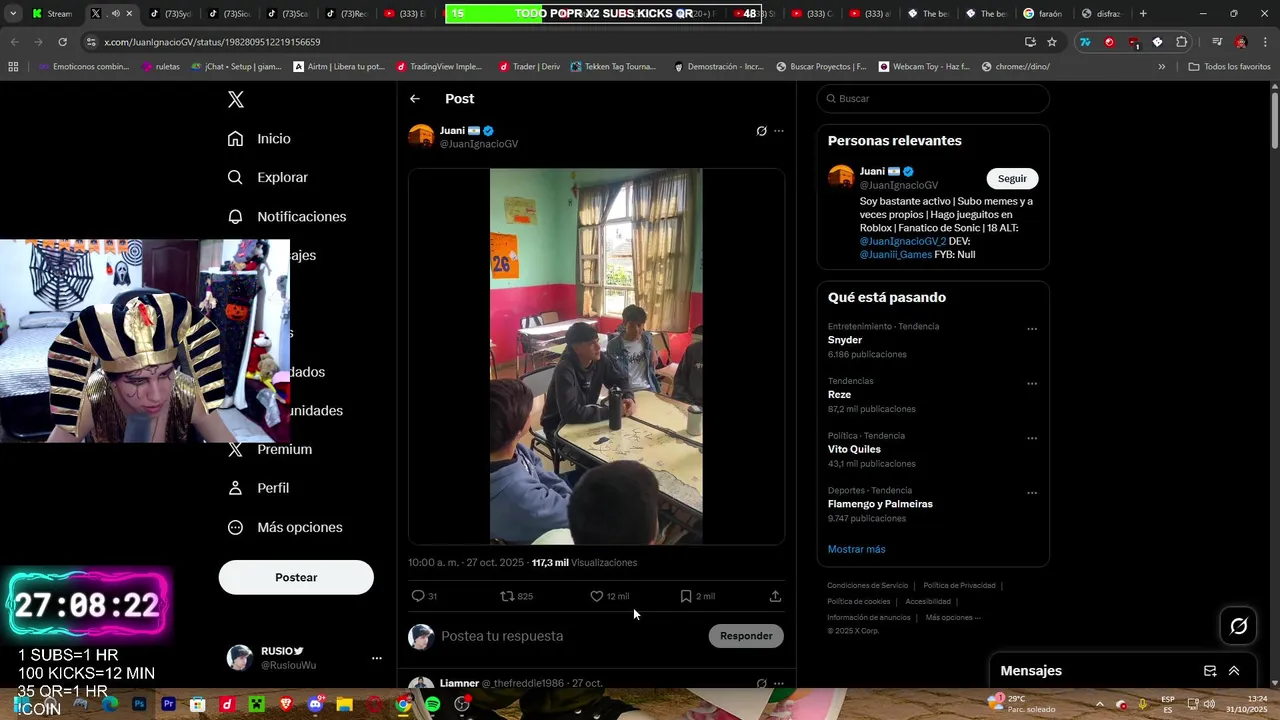Open Notificaciones in sidebar

pos(286,216)
